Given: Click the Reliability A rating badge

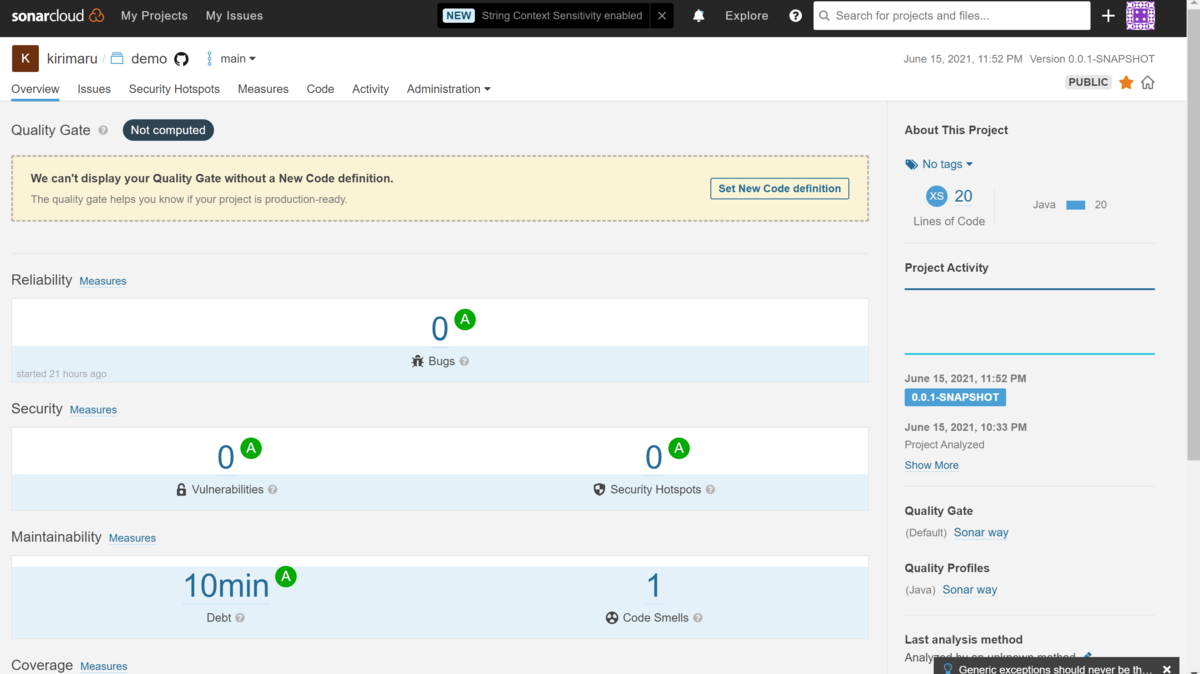Looking at the screenshot, I should click(465, 320).
